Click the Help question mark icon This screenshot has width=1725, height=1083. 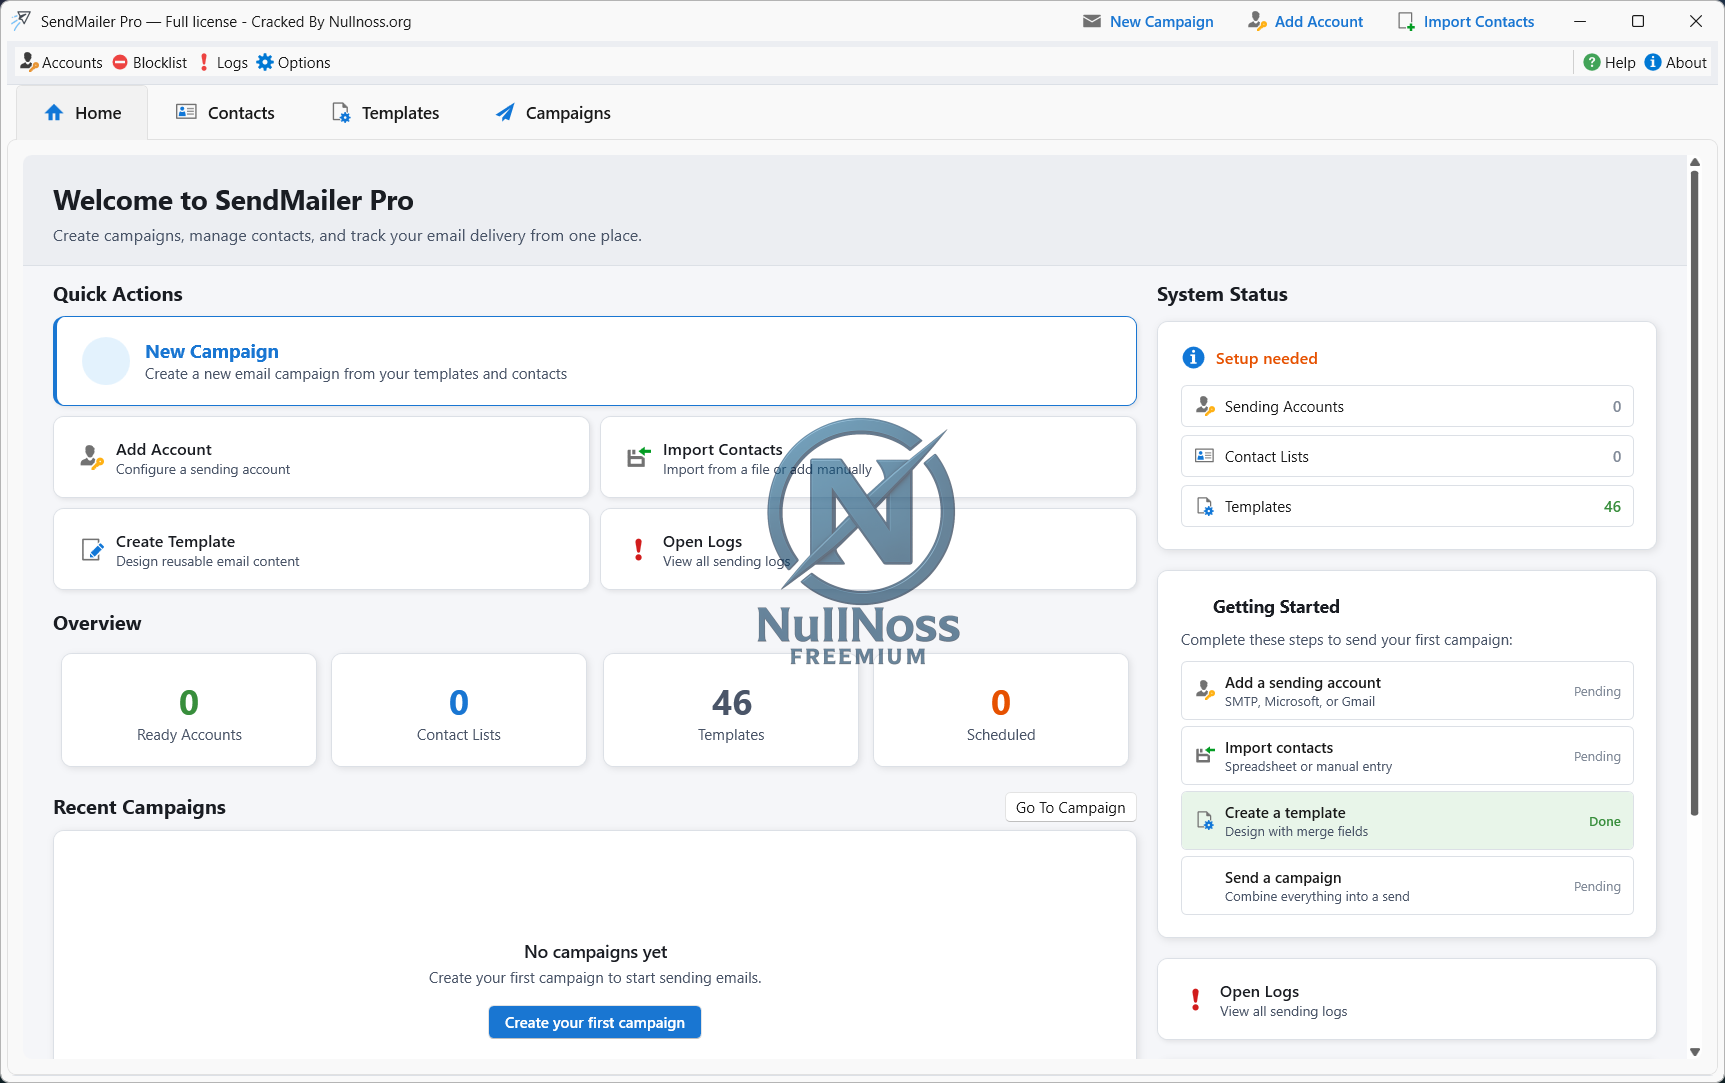pos(1592,62)
